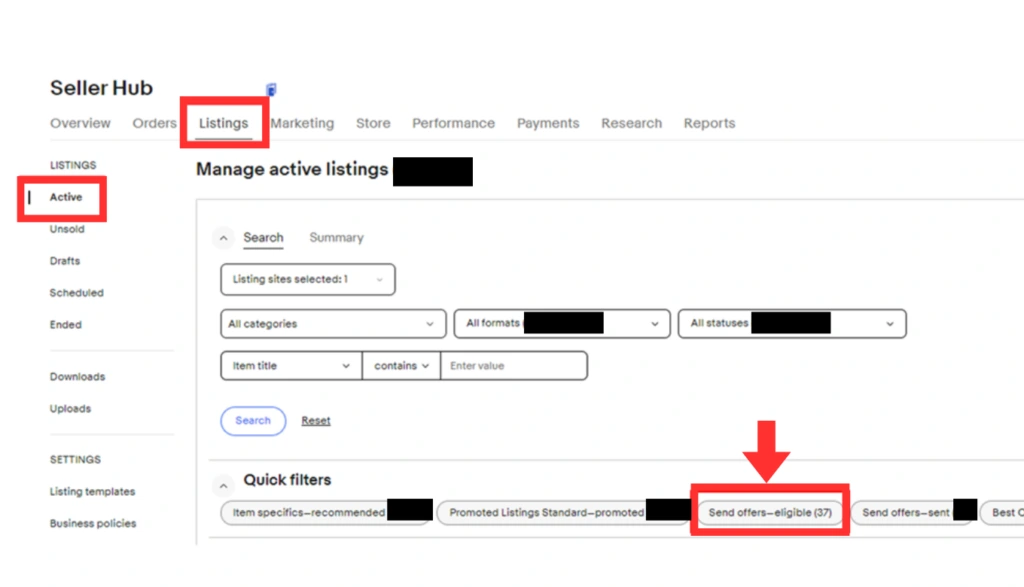Go to Drafts in the sidebar
Viewport: 1024px width, 587px height.
65,261
